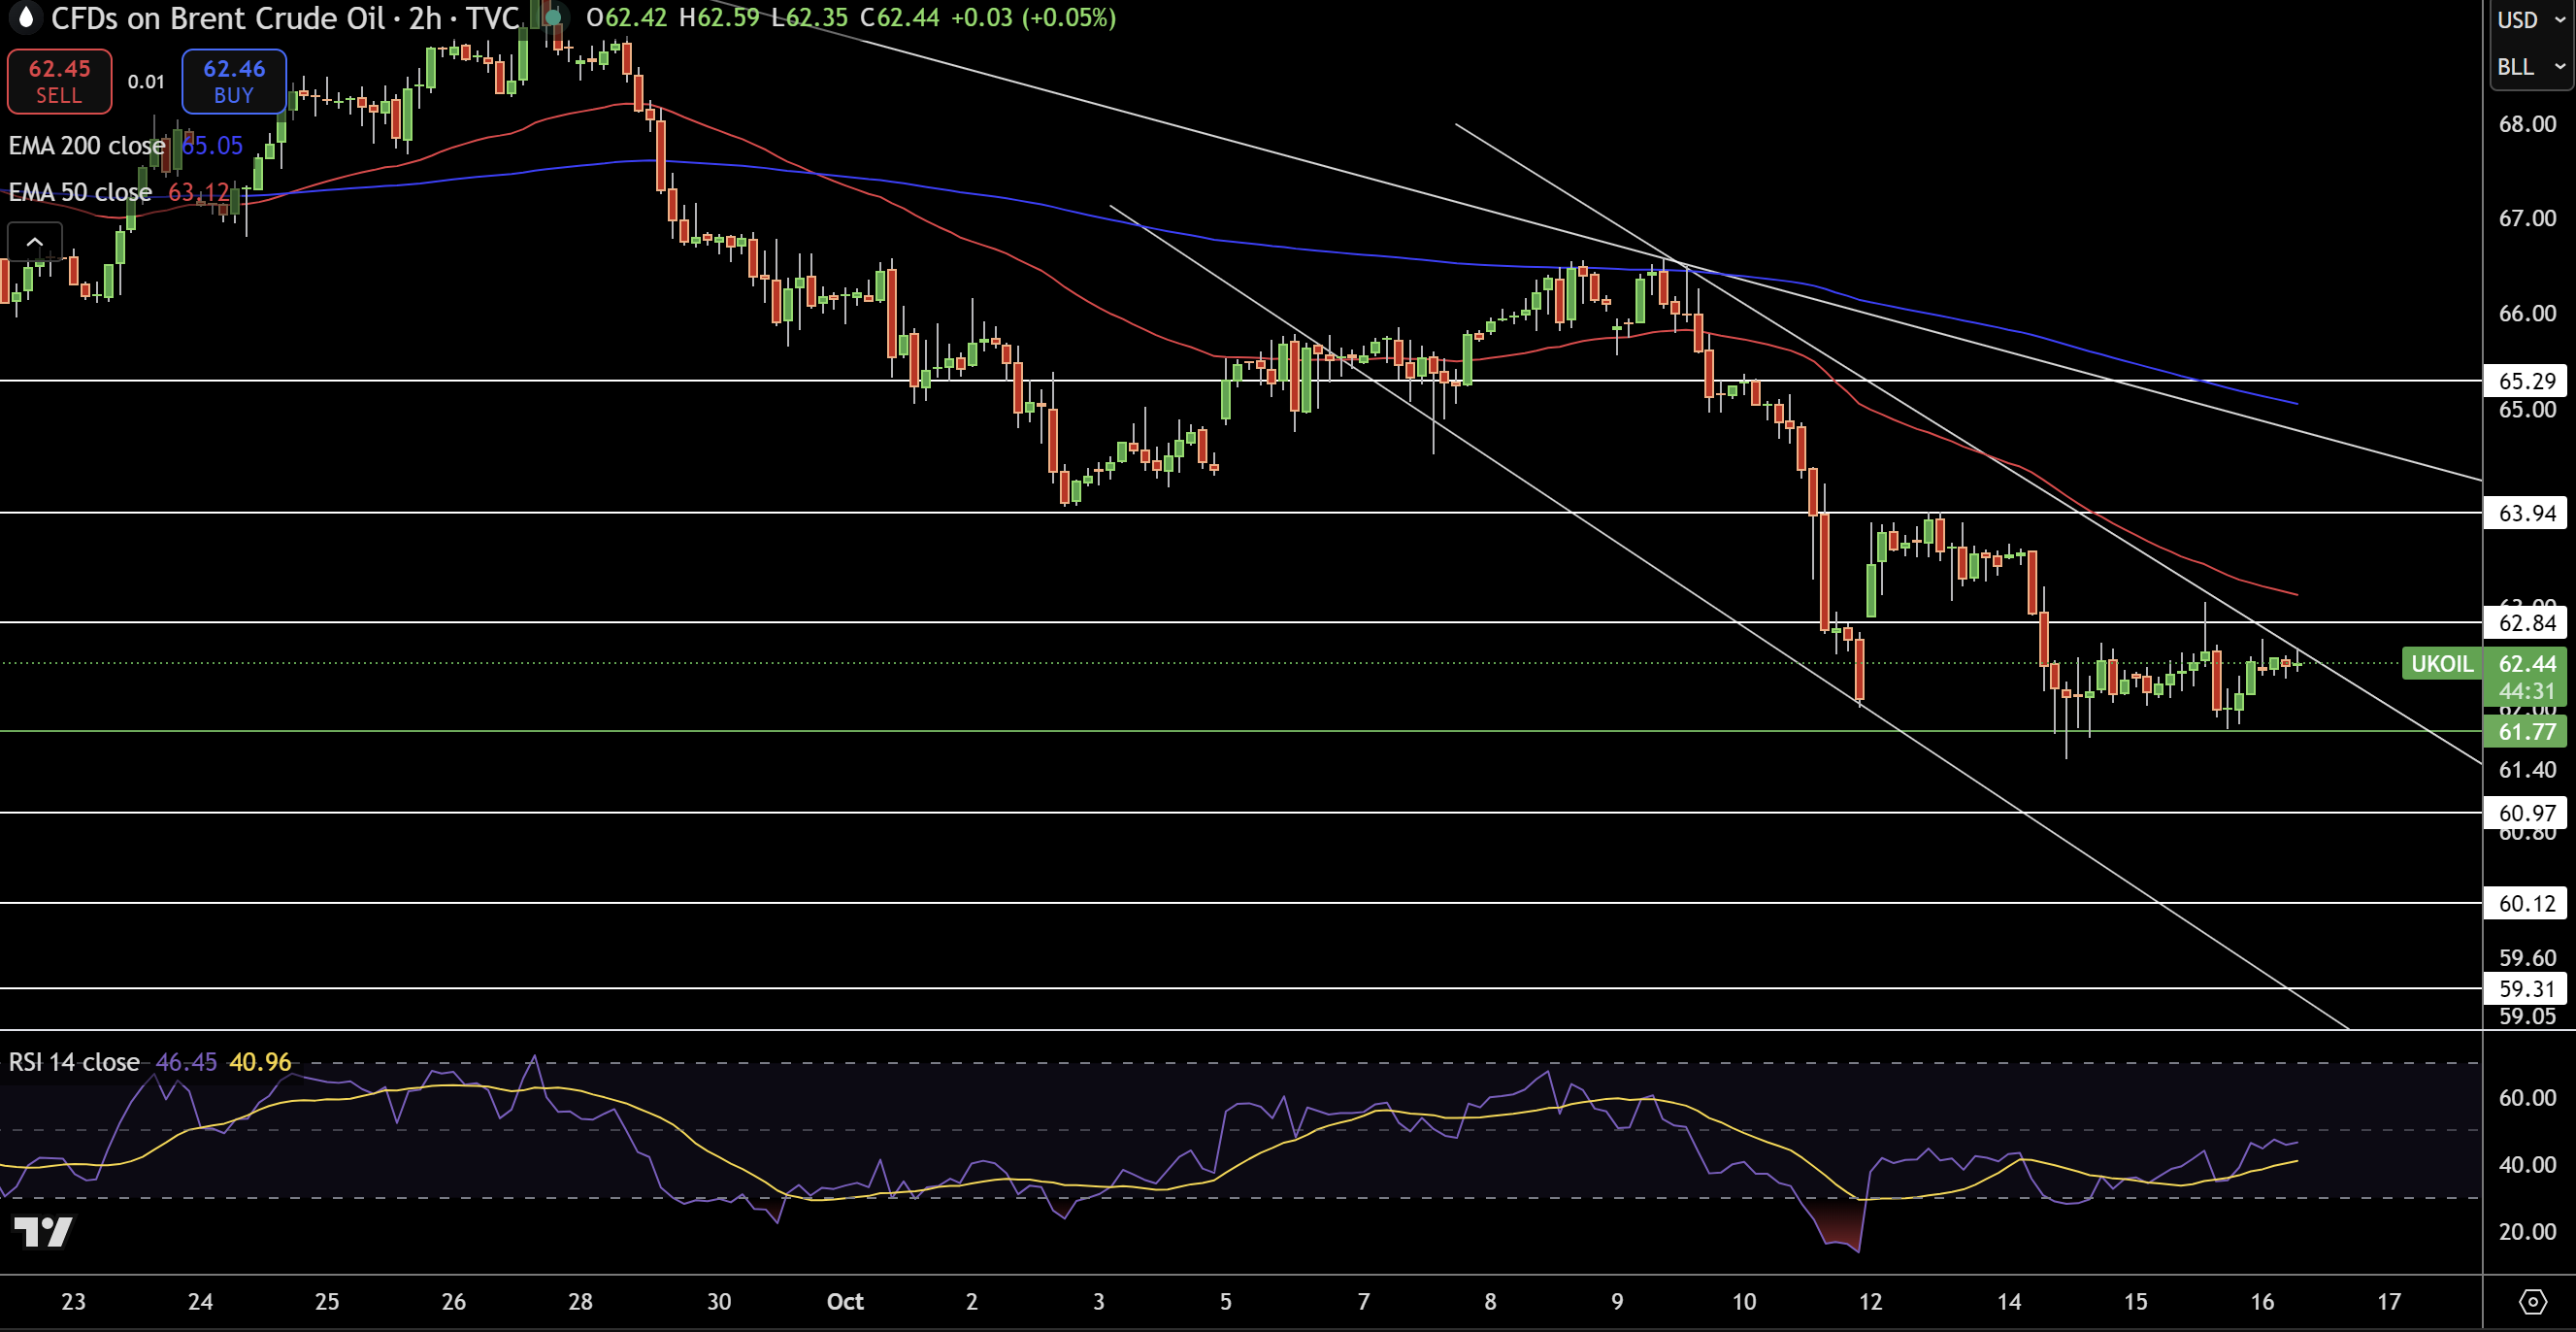The image size is (2576, 1332).
Task: Open the USD currency dropdown
Action: coord(2530,20)
